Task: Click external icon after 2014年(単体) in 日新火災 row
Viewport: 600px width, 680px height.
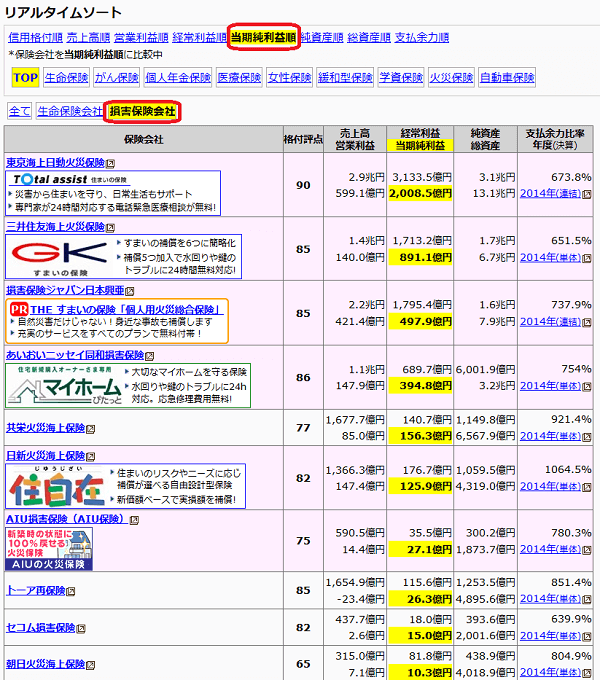Action: point(587,487)
